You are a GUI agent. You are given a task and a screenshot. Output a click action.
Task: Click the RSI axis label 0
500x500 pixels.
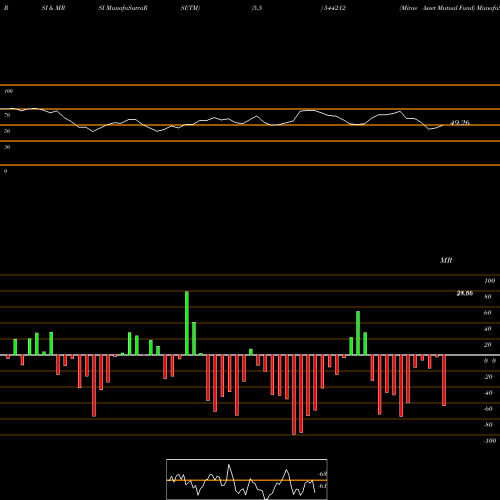coord(5,171)
